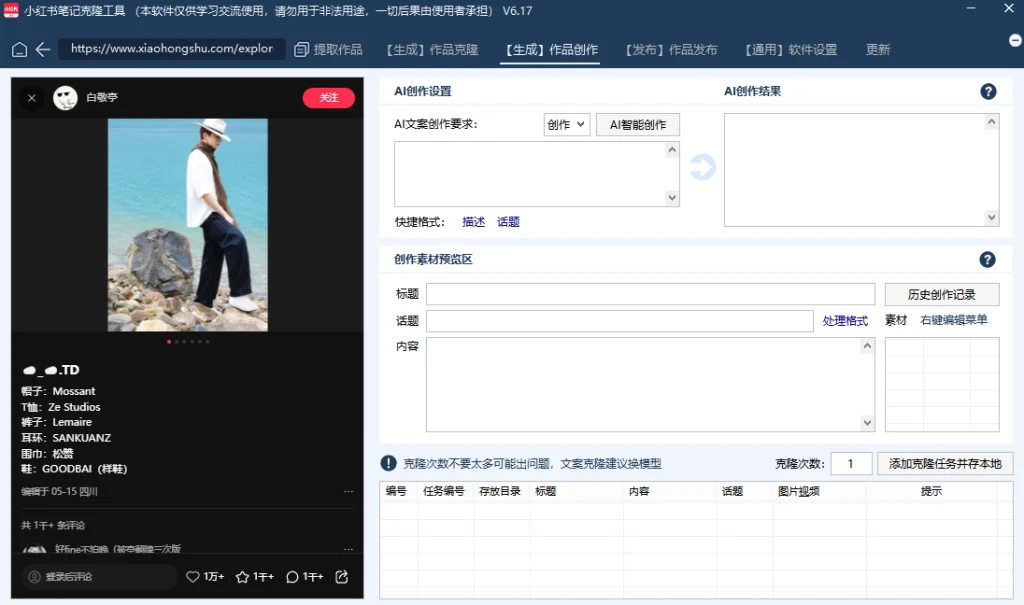The height and width of the screenshot is (605, 1024).
Task: Click the down arrow of AI创作结果 scrollbar
Action: 992,218
